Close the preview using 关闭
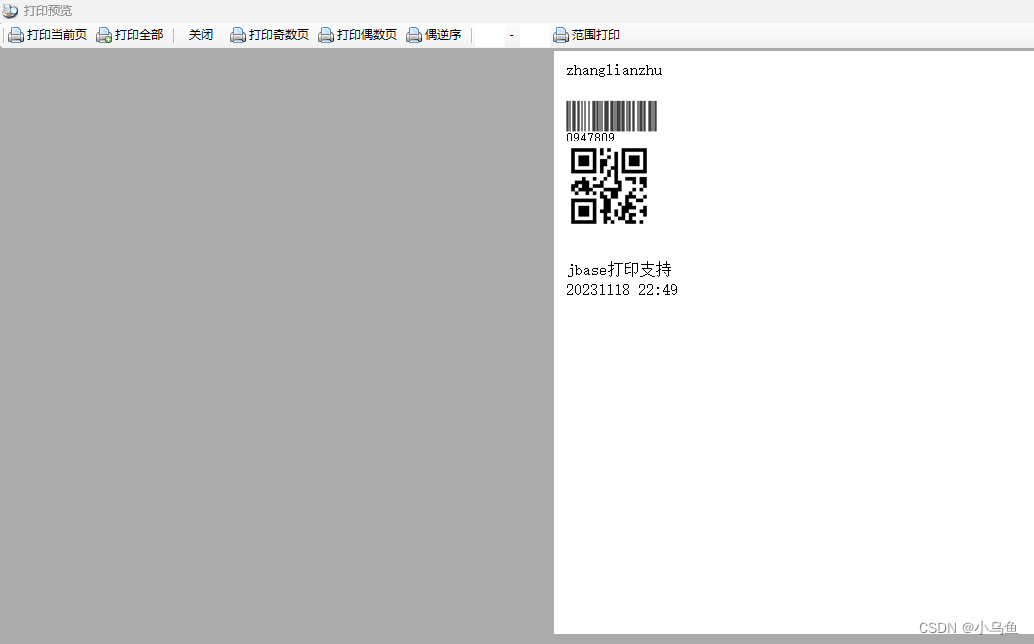Viewport: 1034px width, 644px height. [x=200, y=35]
